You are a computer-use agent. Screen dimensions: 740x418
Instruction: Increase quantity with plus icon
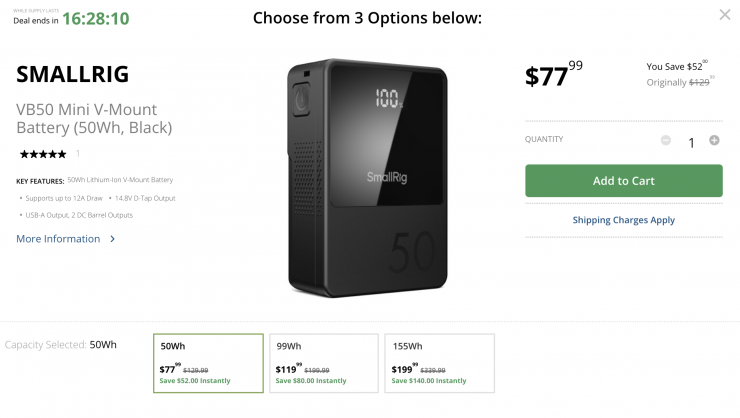coord(714,140)
